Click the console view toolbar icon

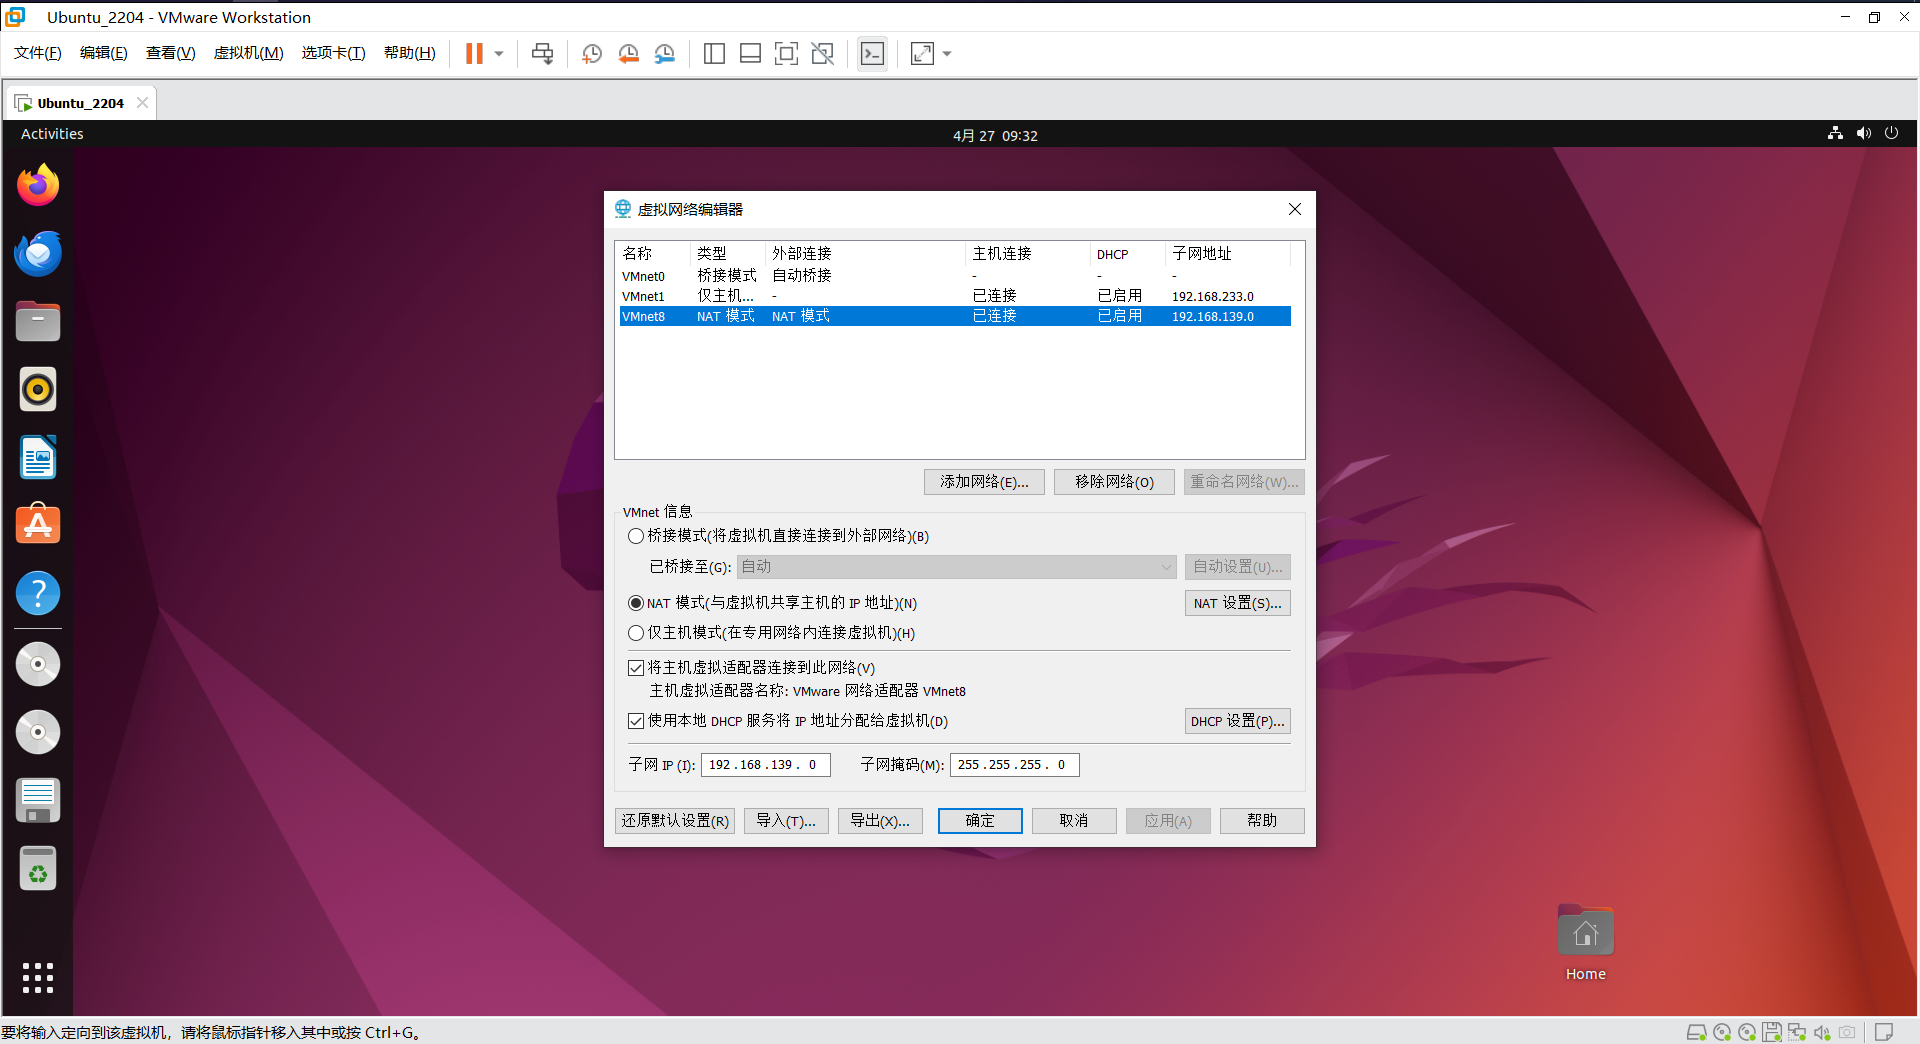click(872, 54)
